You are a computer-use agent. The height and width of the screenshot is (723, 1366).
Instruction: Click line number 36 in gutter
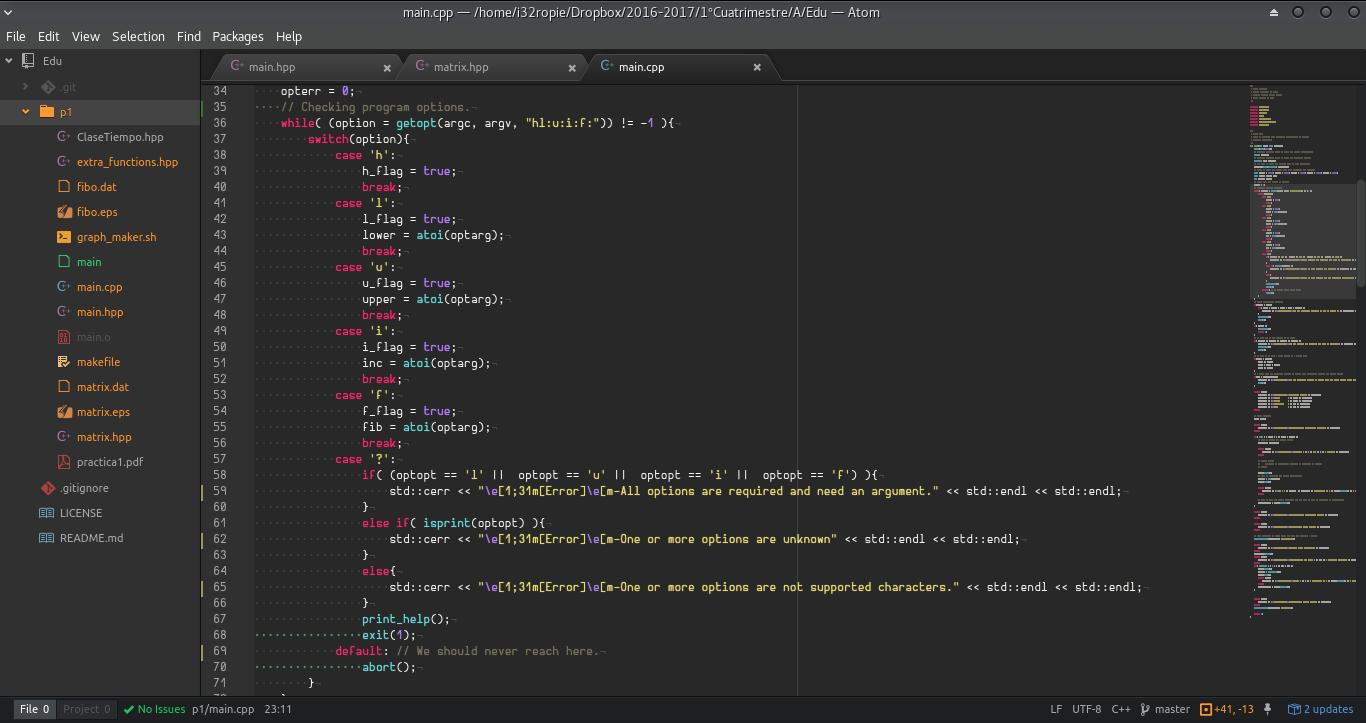tap(220, 123)
